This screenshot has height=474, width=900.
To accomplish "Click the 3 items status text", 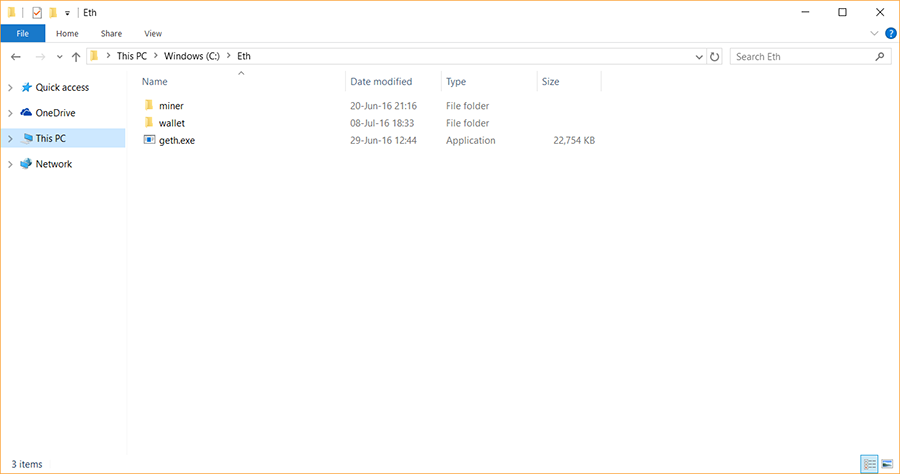I will (x=27, y=464).
